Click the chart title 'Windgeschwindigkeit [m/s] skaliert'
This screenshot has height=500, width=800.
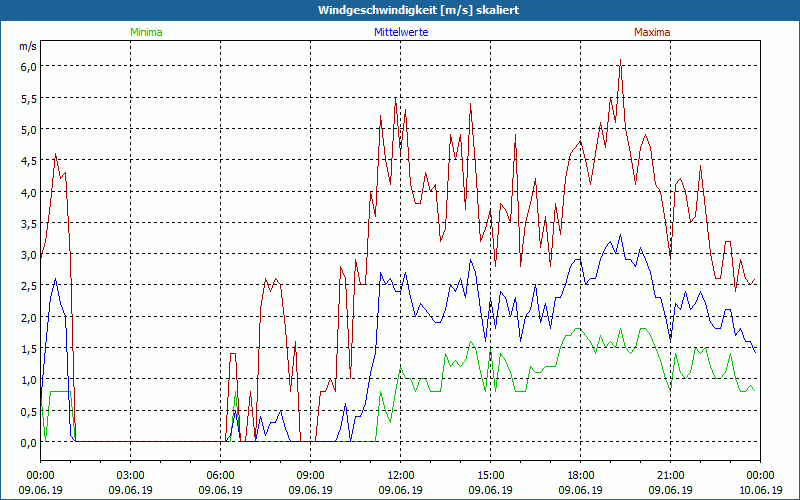418,10
